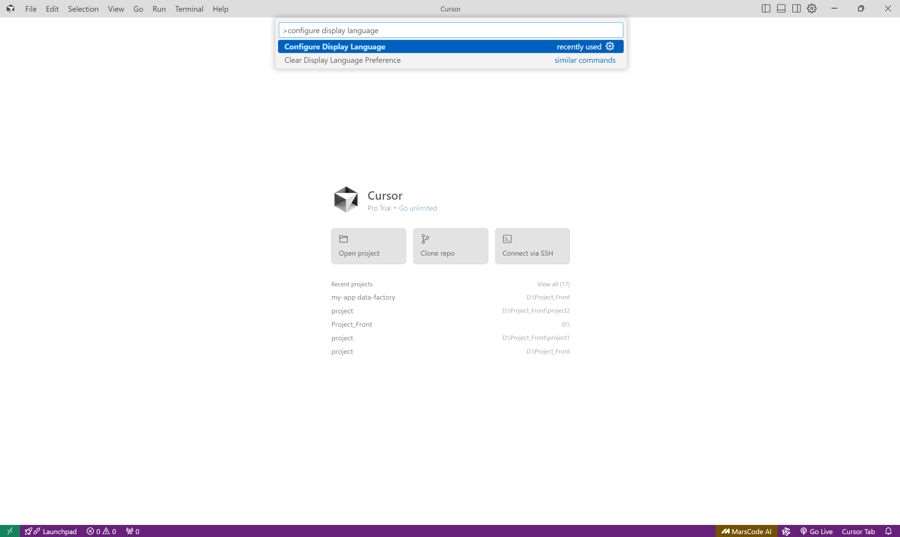The width and height of the screenshot is (900, 537).
Task: Click the Cursor app logo in the title bar
Action: coord(10,9)
